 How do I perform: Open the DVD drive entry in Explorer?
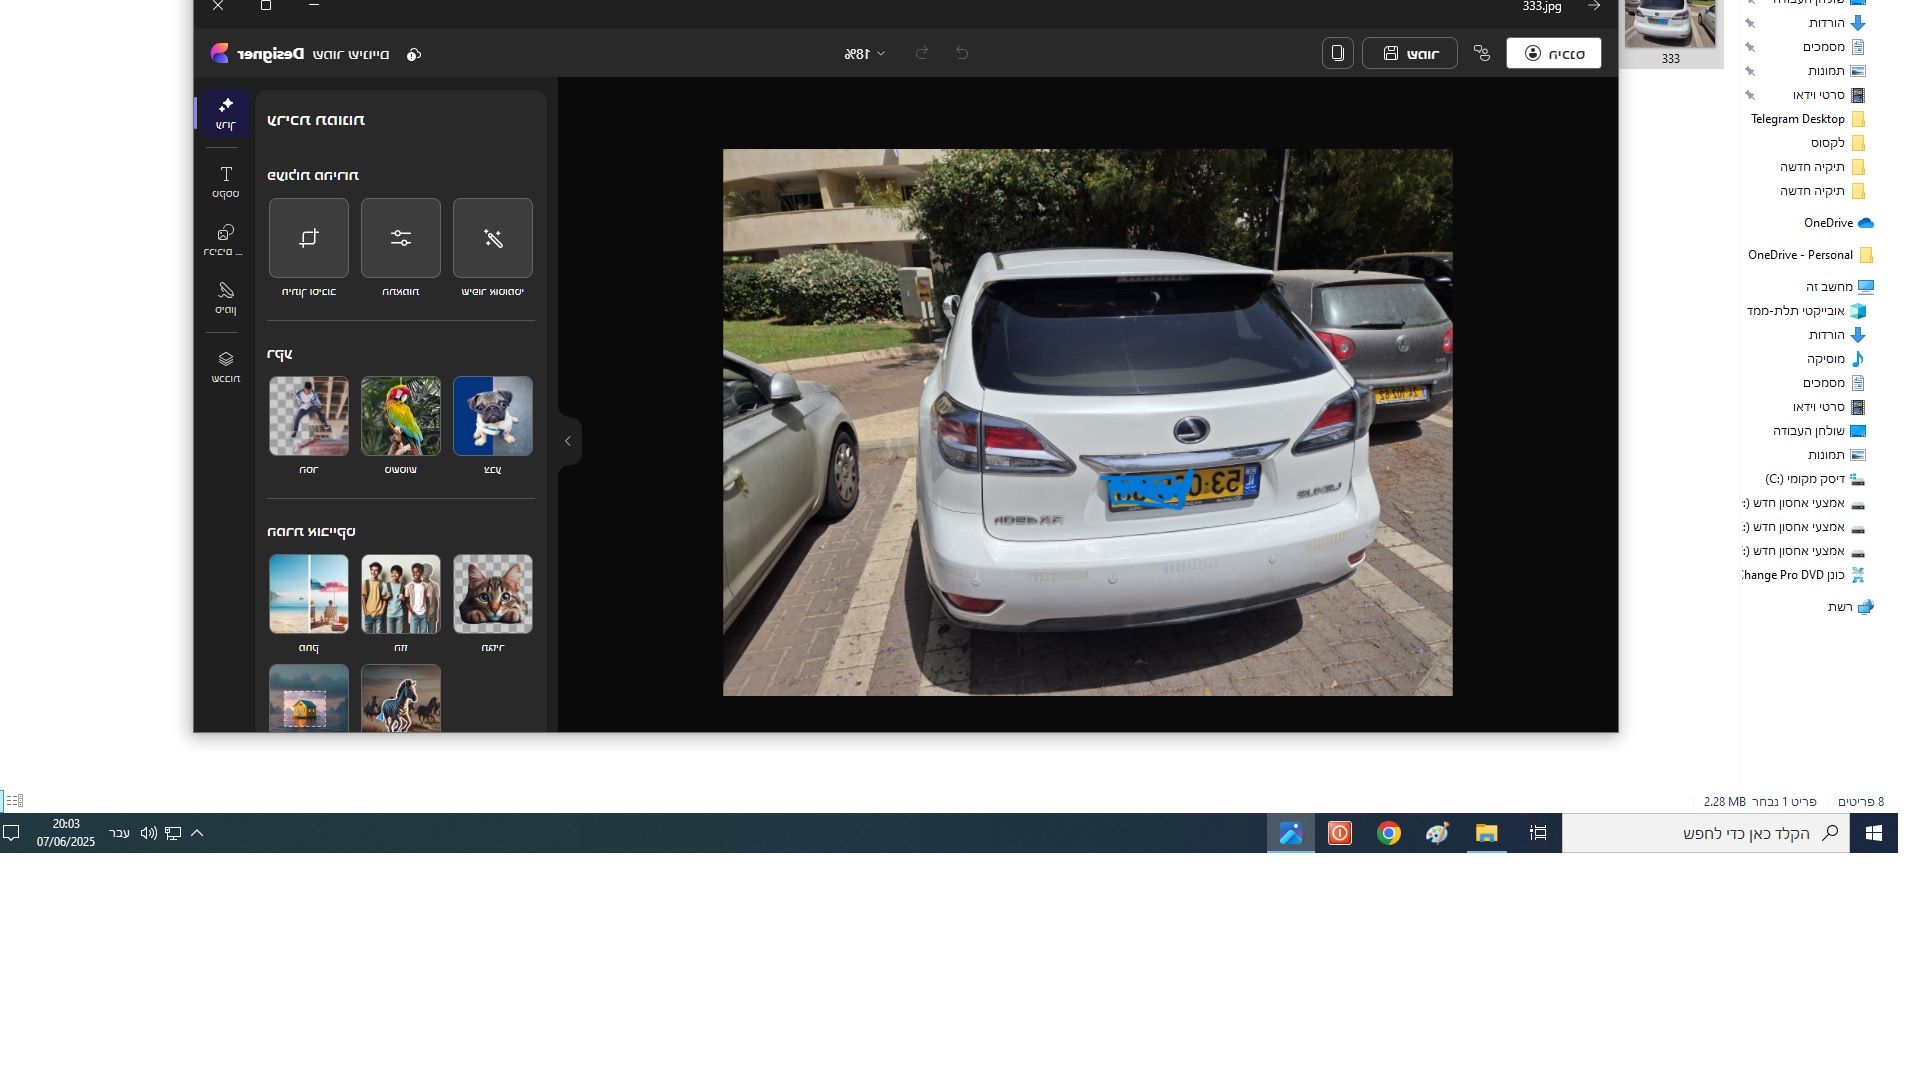click(x=1804, y=575)
